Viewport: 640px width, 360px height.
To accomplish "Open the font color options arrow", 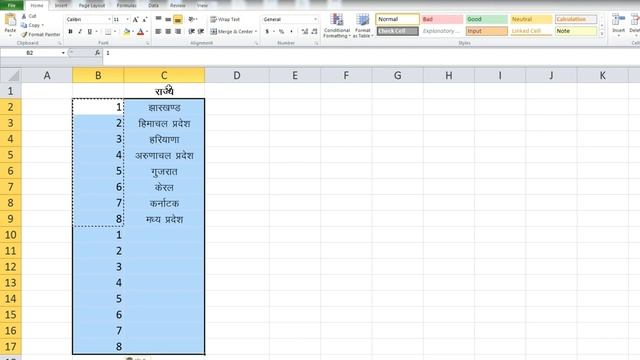I will (147, 31).
